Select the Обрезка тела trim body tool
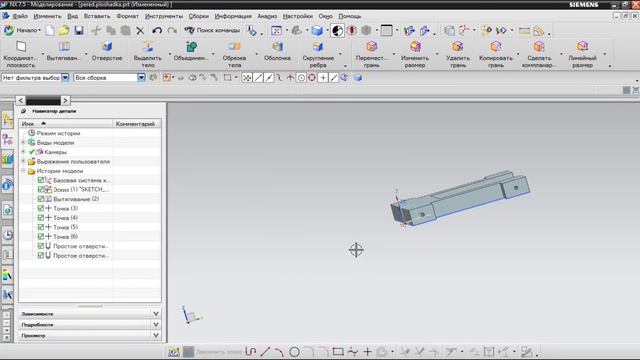Viewport: 640px width, 360px height. 234,54
